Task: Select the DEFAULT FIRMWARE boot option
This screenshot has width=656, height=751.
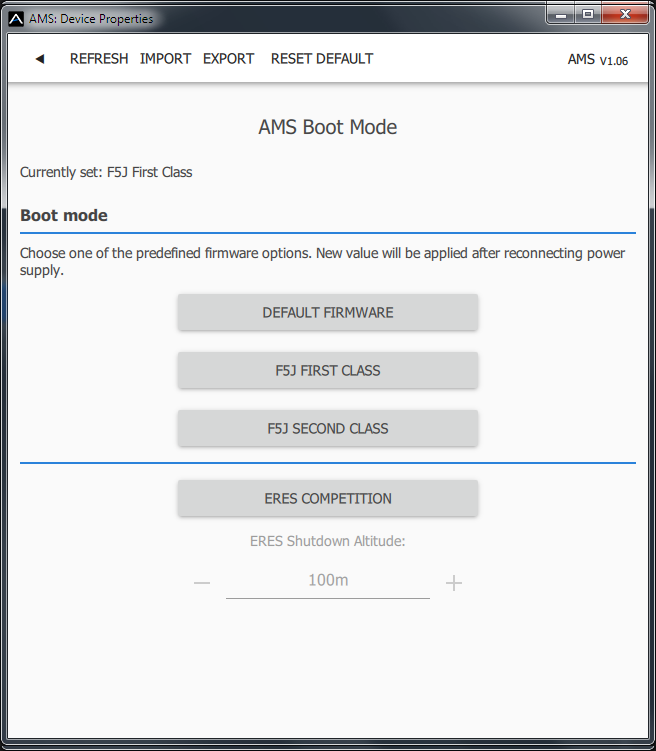Action: tap(328, 313)
